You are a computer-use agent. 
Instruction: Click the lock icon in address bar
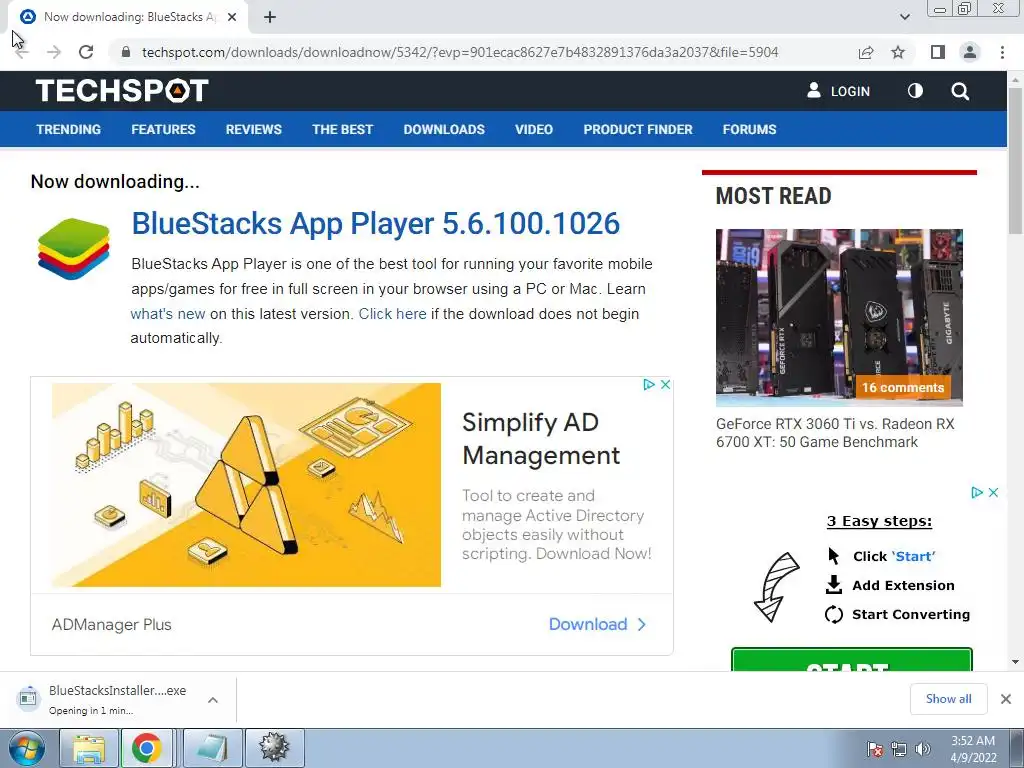(126, 52)
